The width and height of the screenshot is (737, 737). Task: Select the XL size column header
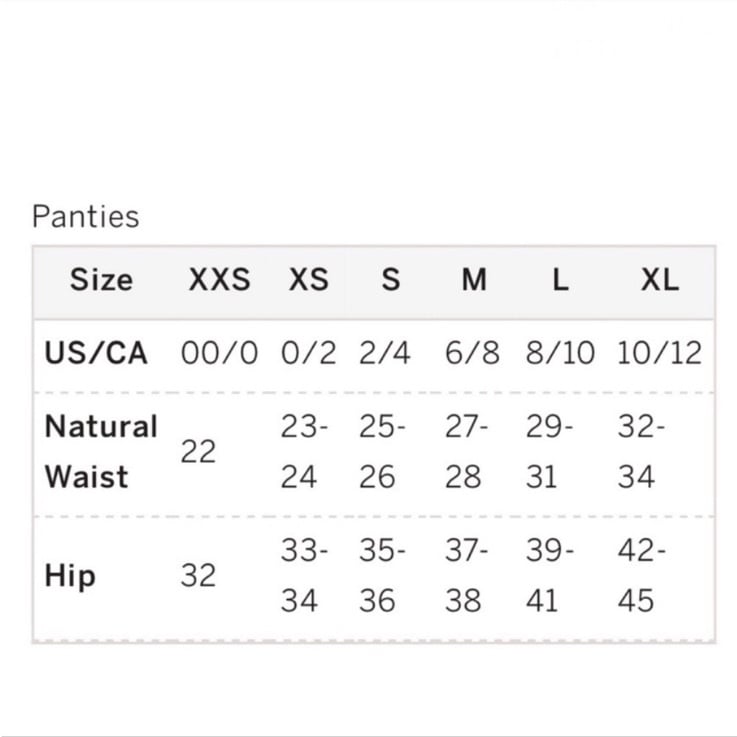click(660, 280)
